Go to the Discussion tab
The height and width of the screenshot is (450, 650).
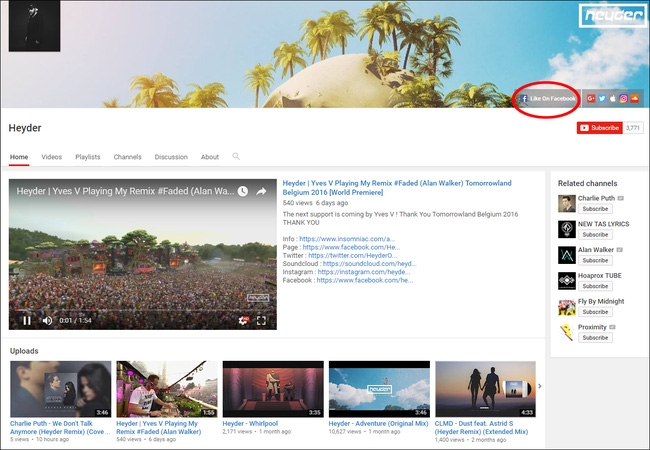(x=171, y=157)
